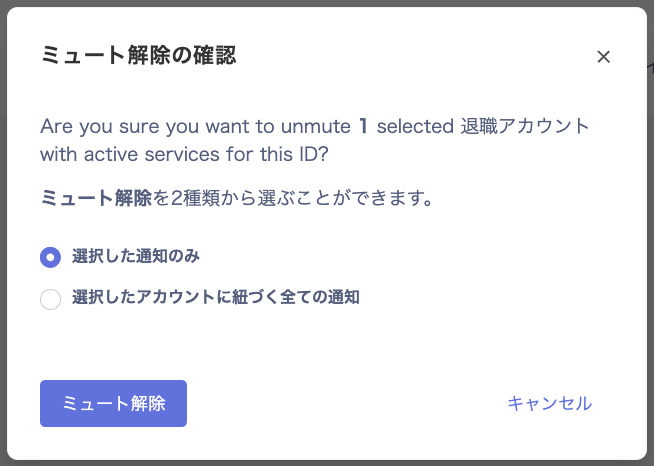Click the 選択したアカウントに紐づく全ての通知 label text

point(215,297)
